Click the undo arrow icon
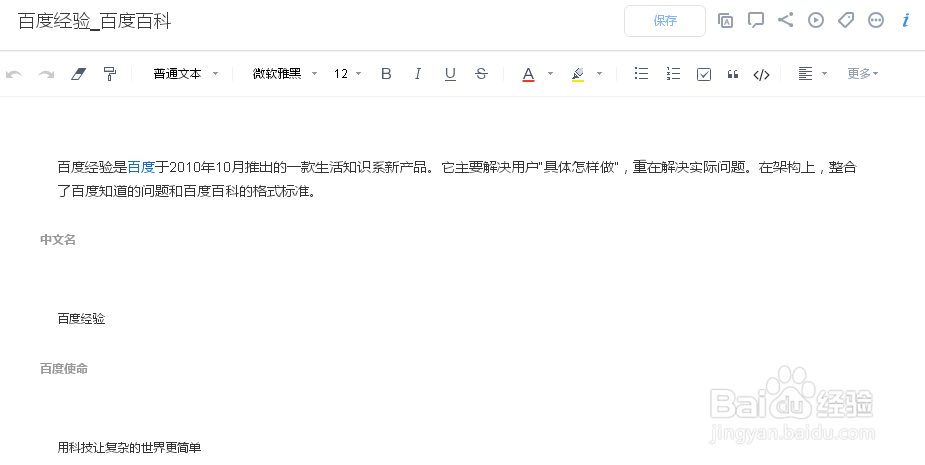Viewport: 925px width, 465px height. [x=14, y=74]
